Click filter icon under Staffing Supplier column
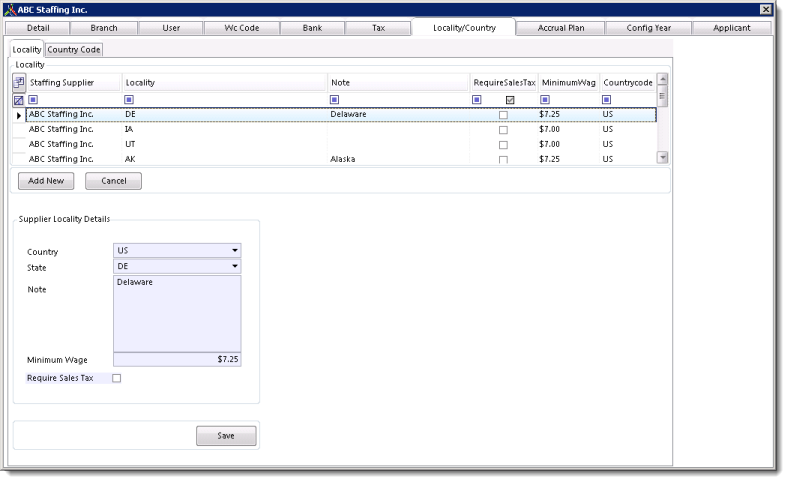 pyautogui.click(x=33, y=100)
